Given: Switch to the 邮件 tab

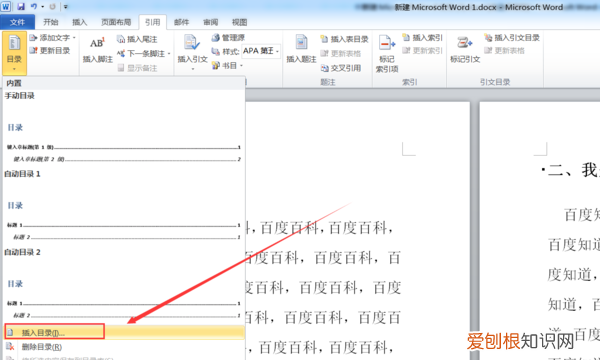Looking at the screenshot, I should point(181,22).
